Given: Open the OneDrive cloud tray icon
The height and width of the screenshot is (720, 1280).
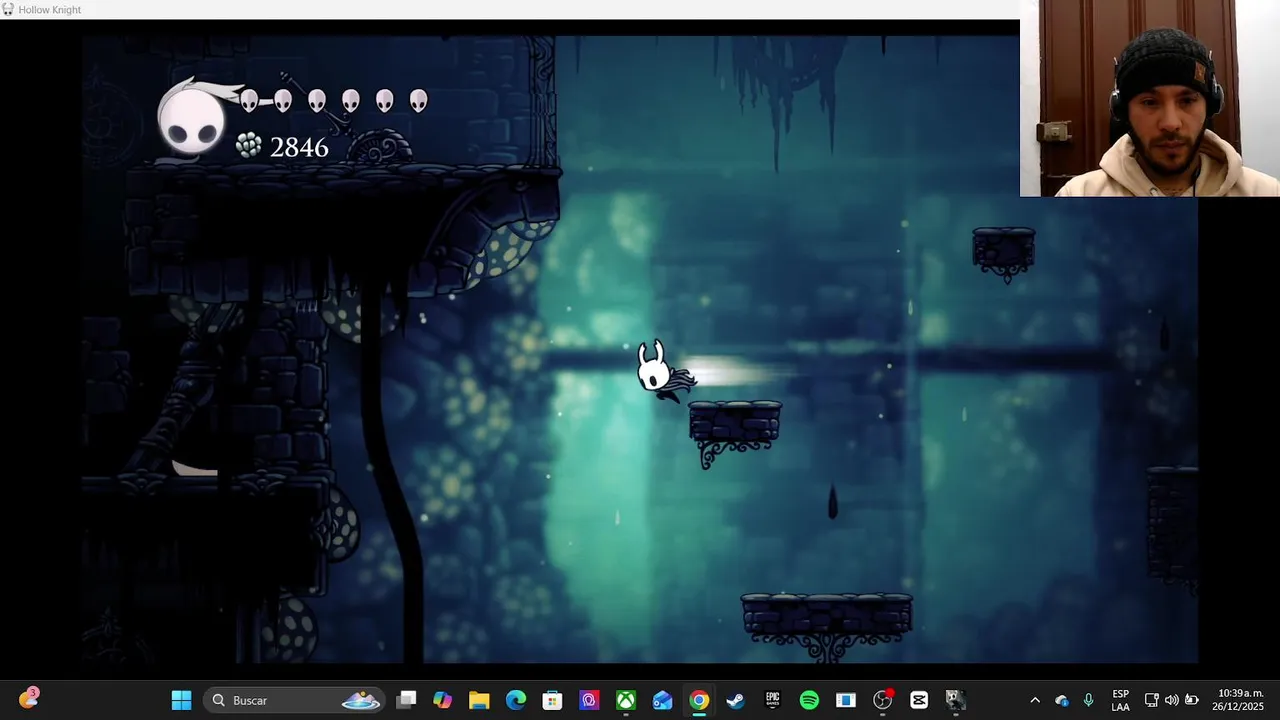Looking at the screenshot, I should pos(1062,700).
